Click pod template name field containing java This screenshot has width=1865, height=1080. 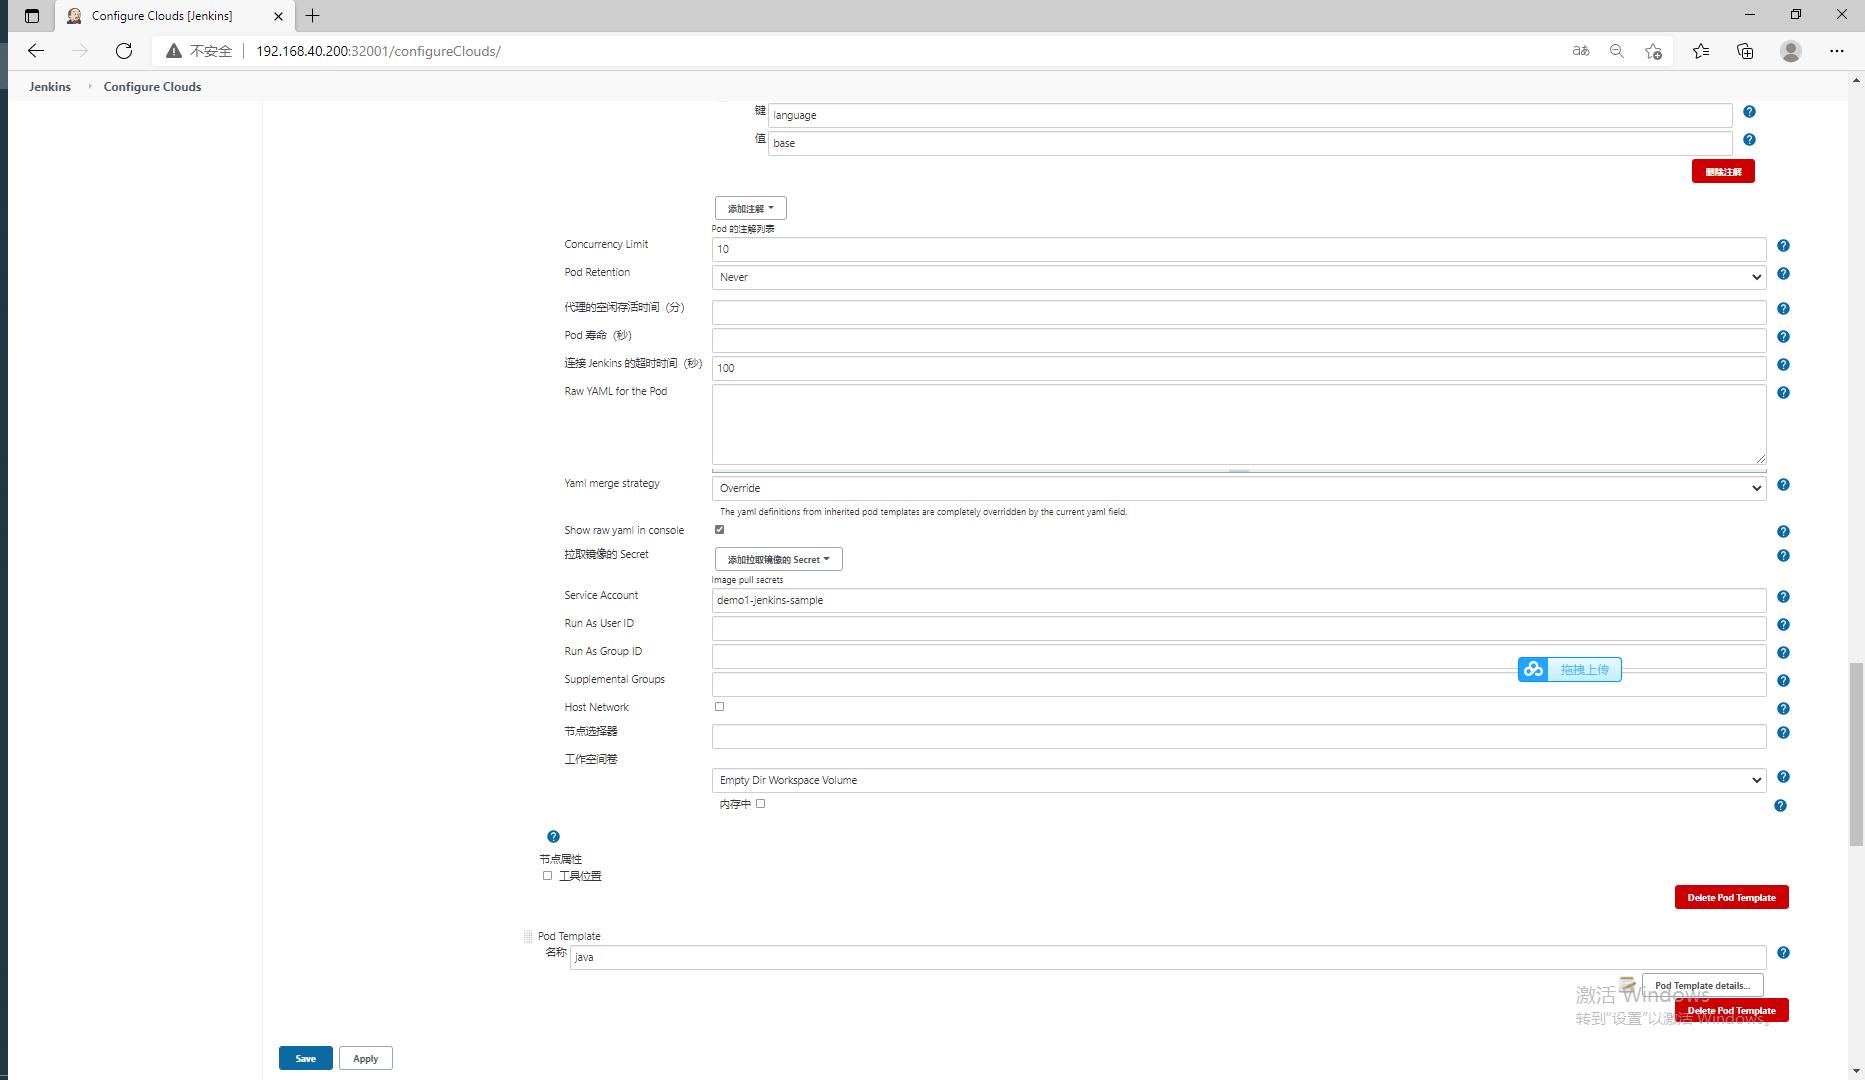1168,957
